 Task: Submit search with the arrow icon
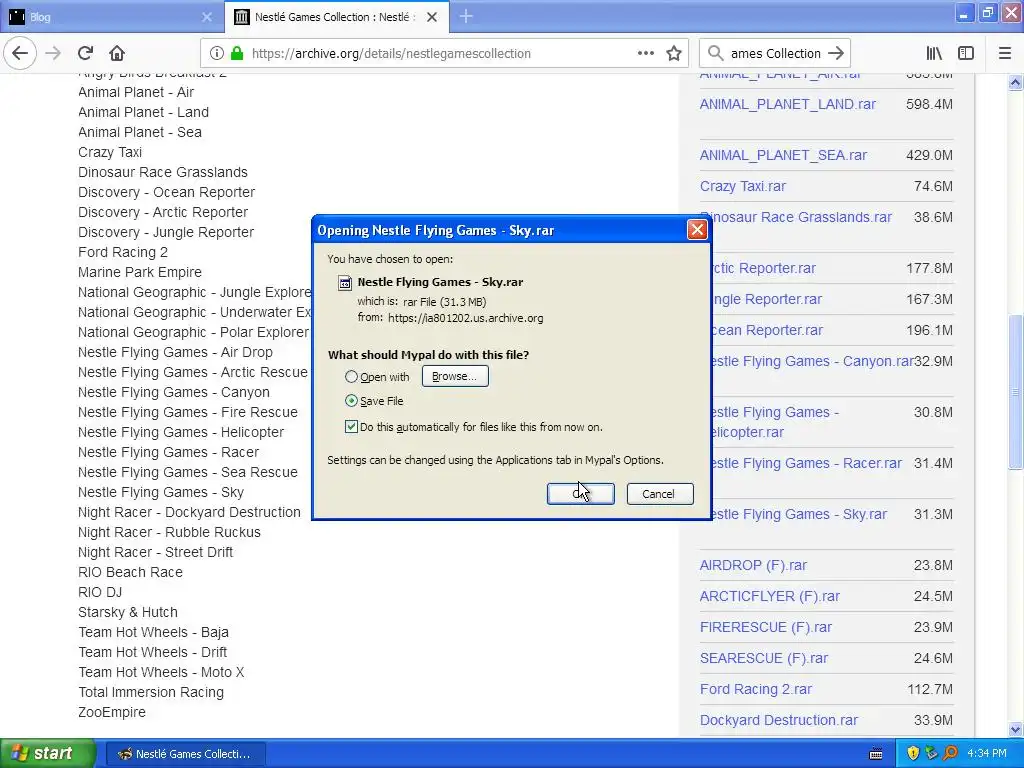pyautogui.click(x=835, y=54)
